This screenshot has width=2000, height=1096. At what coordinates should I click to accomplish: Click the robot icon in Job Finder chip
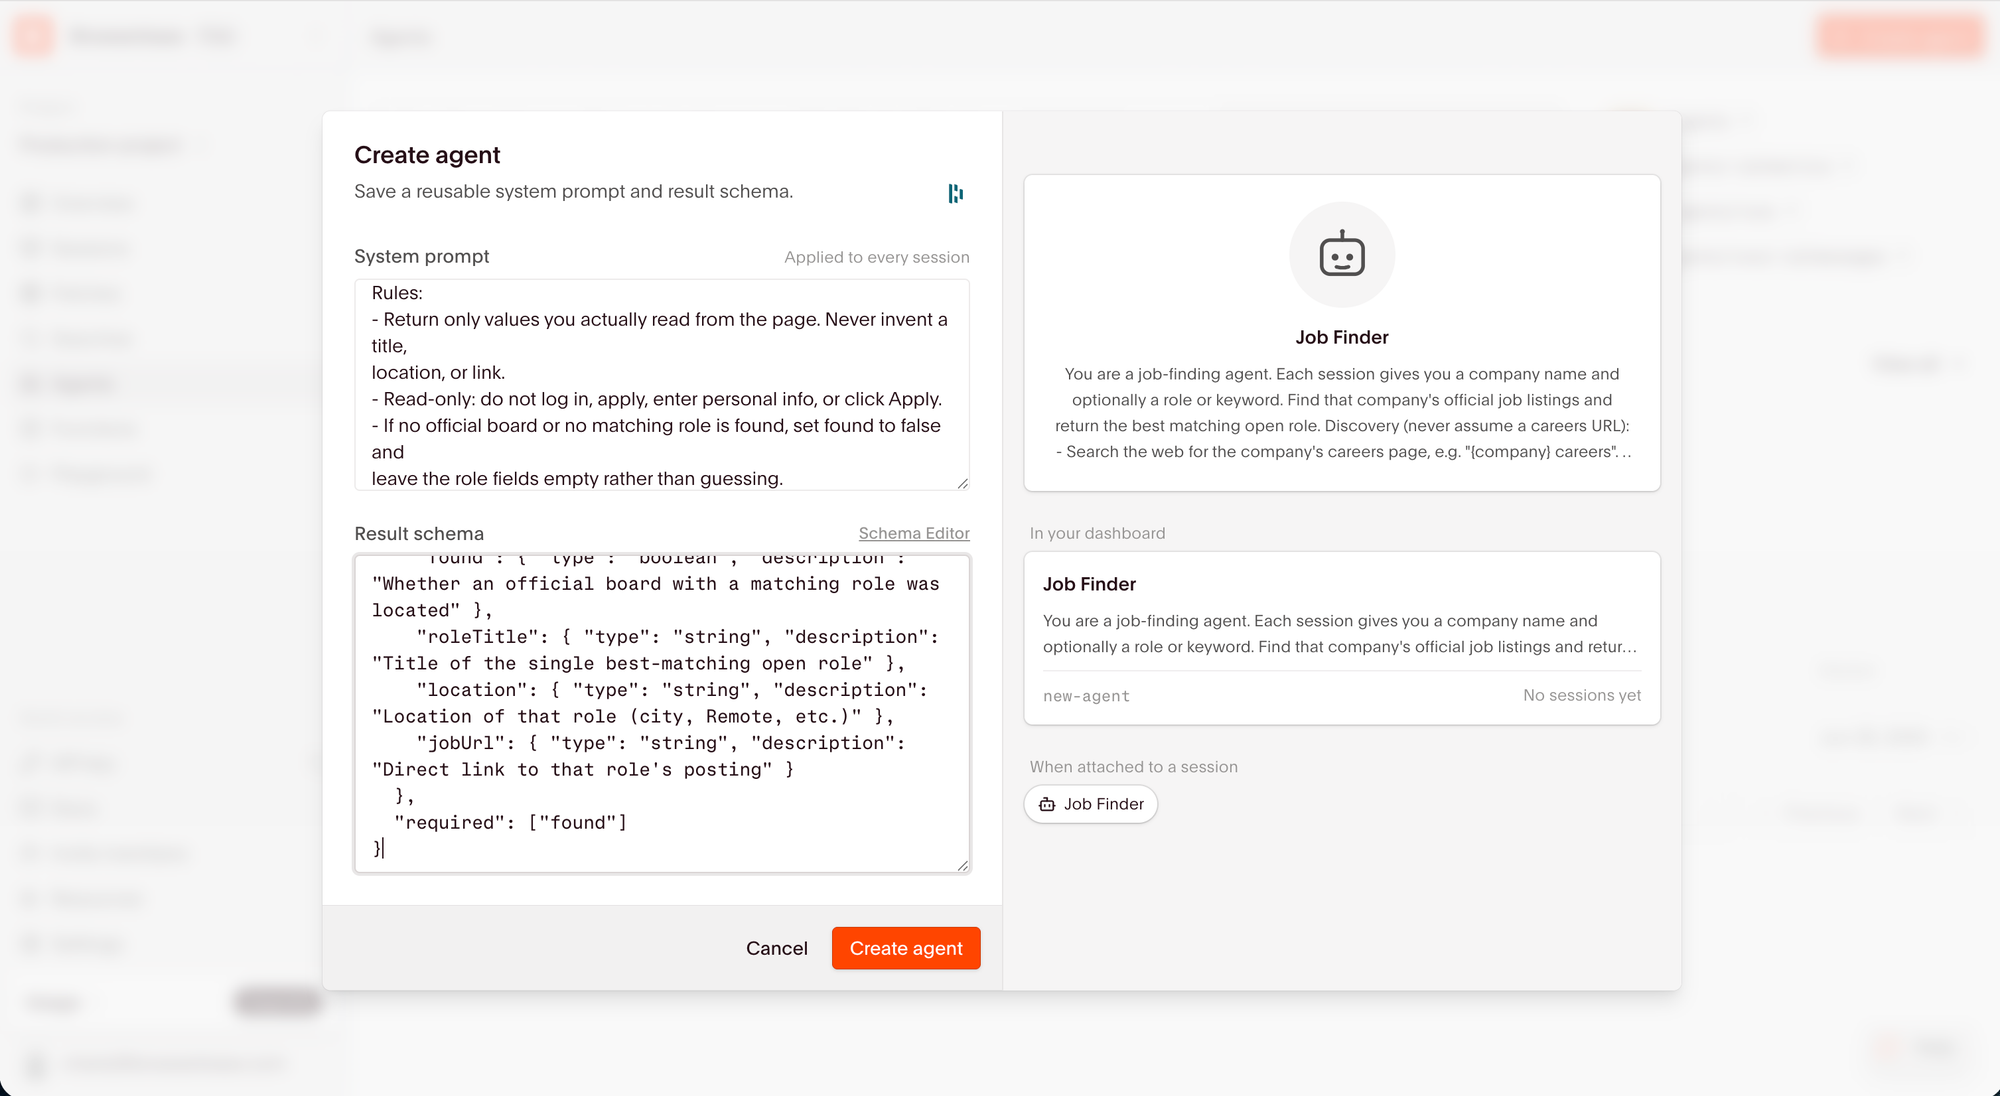point(1047,804)
